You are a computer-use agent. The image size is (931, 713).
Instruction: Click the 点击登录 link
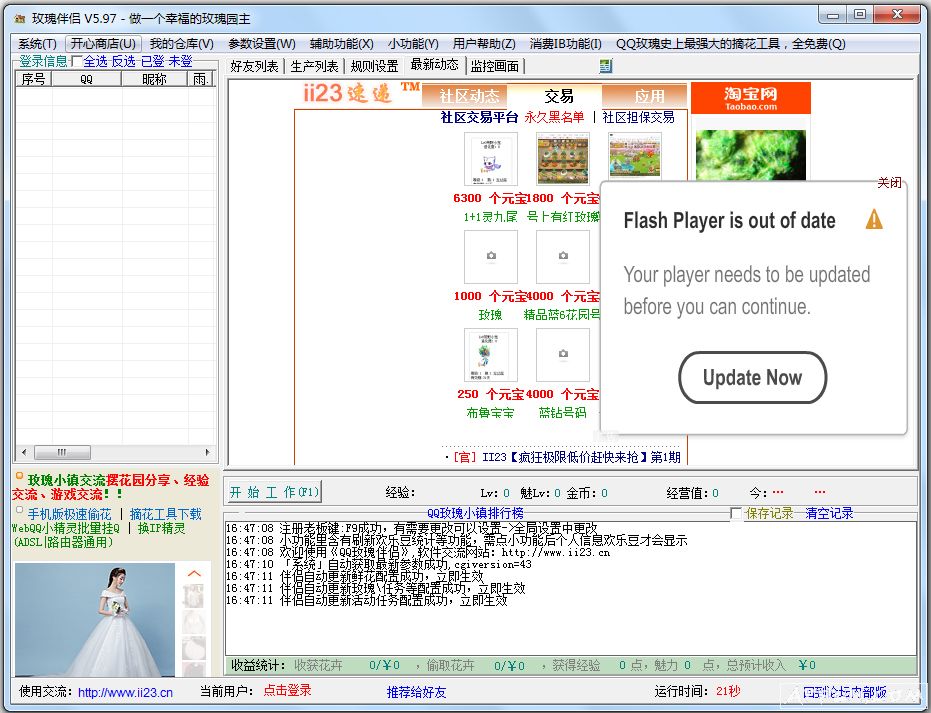click(287, 690)
